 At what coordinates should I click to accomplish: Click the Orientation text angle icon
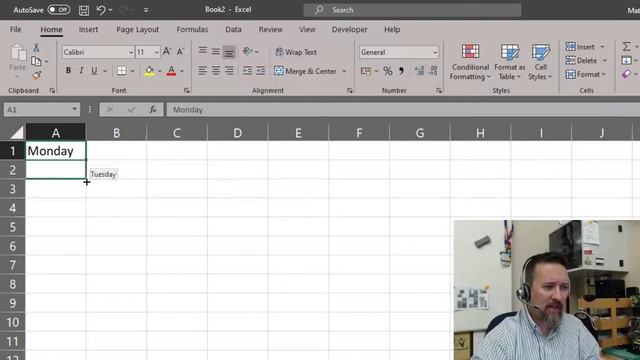point(247,51)
